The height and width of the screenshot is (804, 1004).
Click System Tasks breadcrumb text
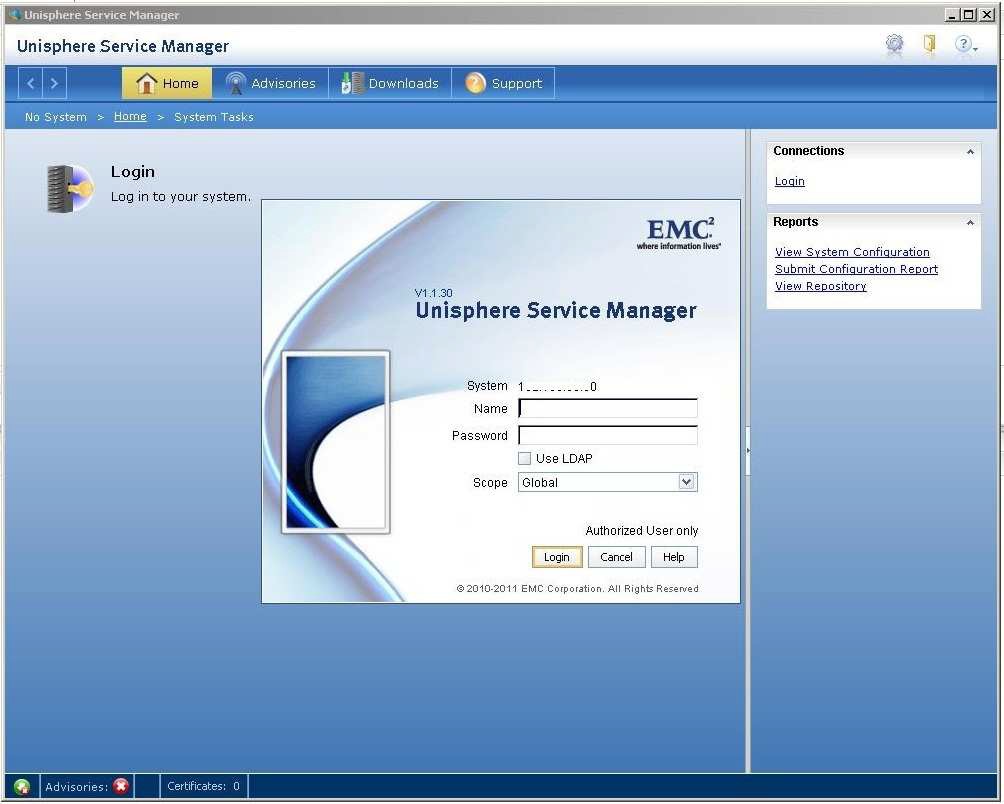tap(214, 117)
